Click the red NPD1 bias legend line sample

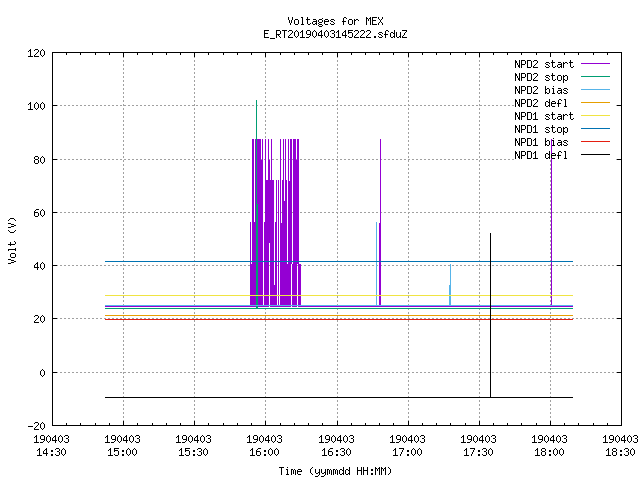point(595,142)
